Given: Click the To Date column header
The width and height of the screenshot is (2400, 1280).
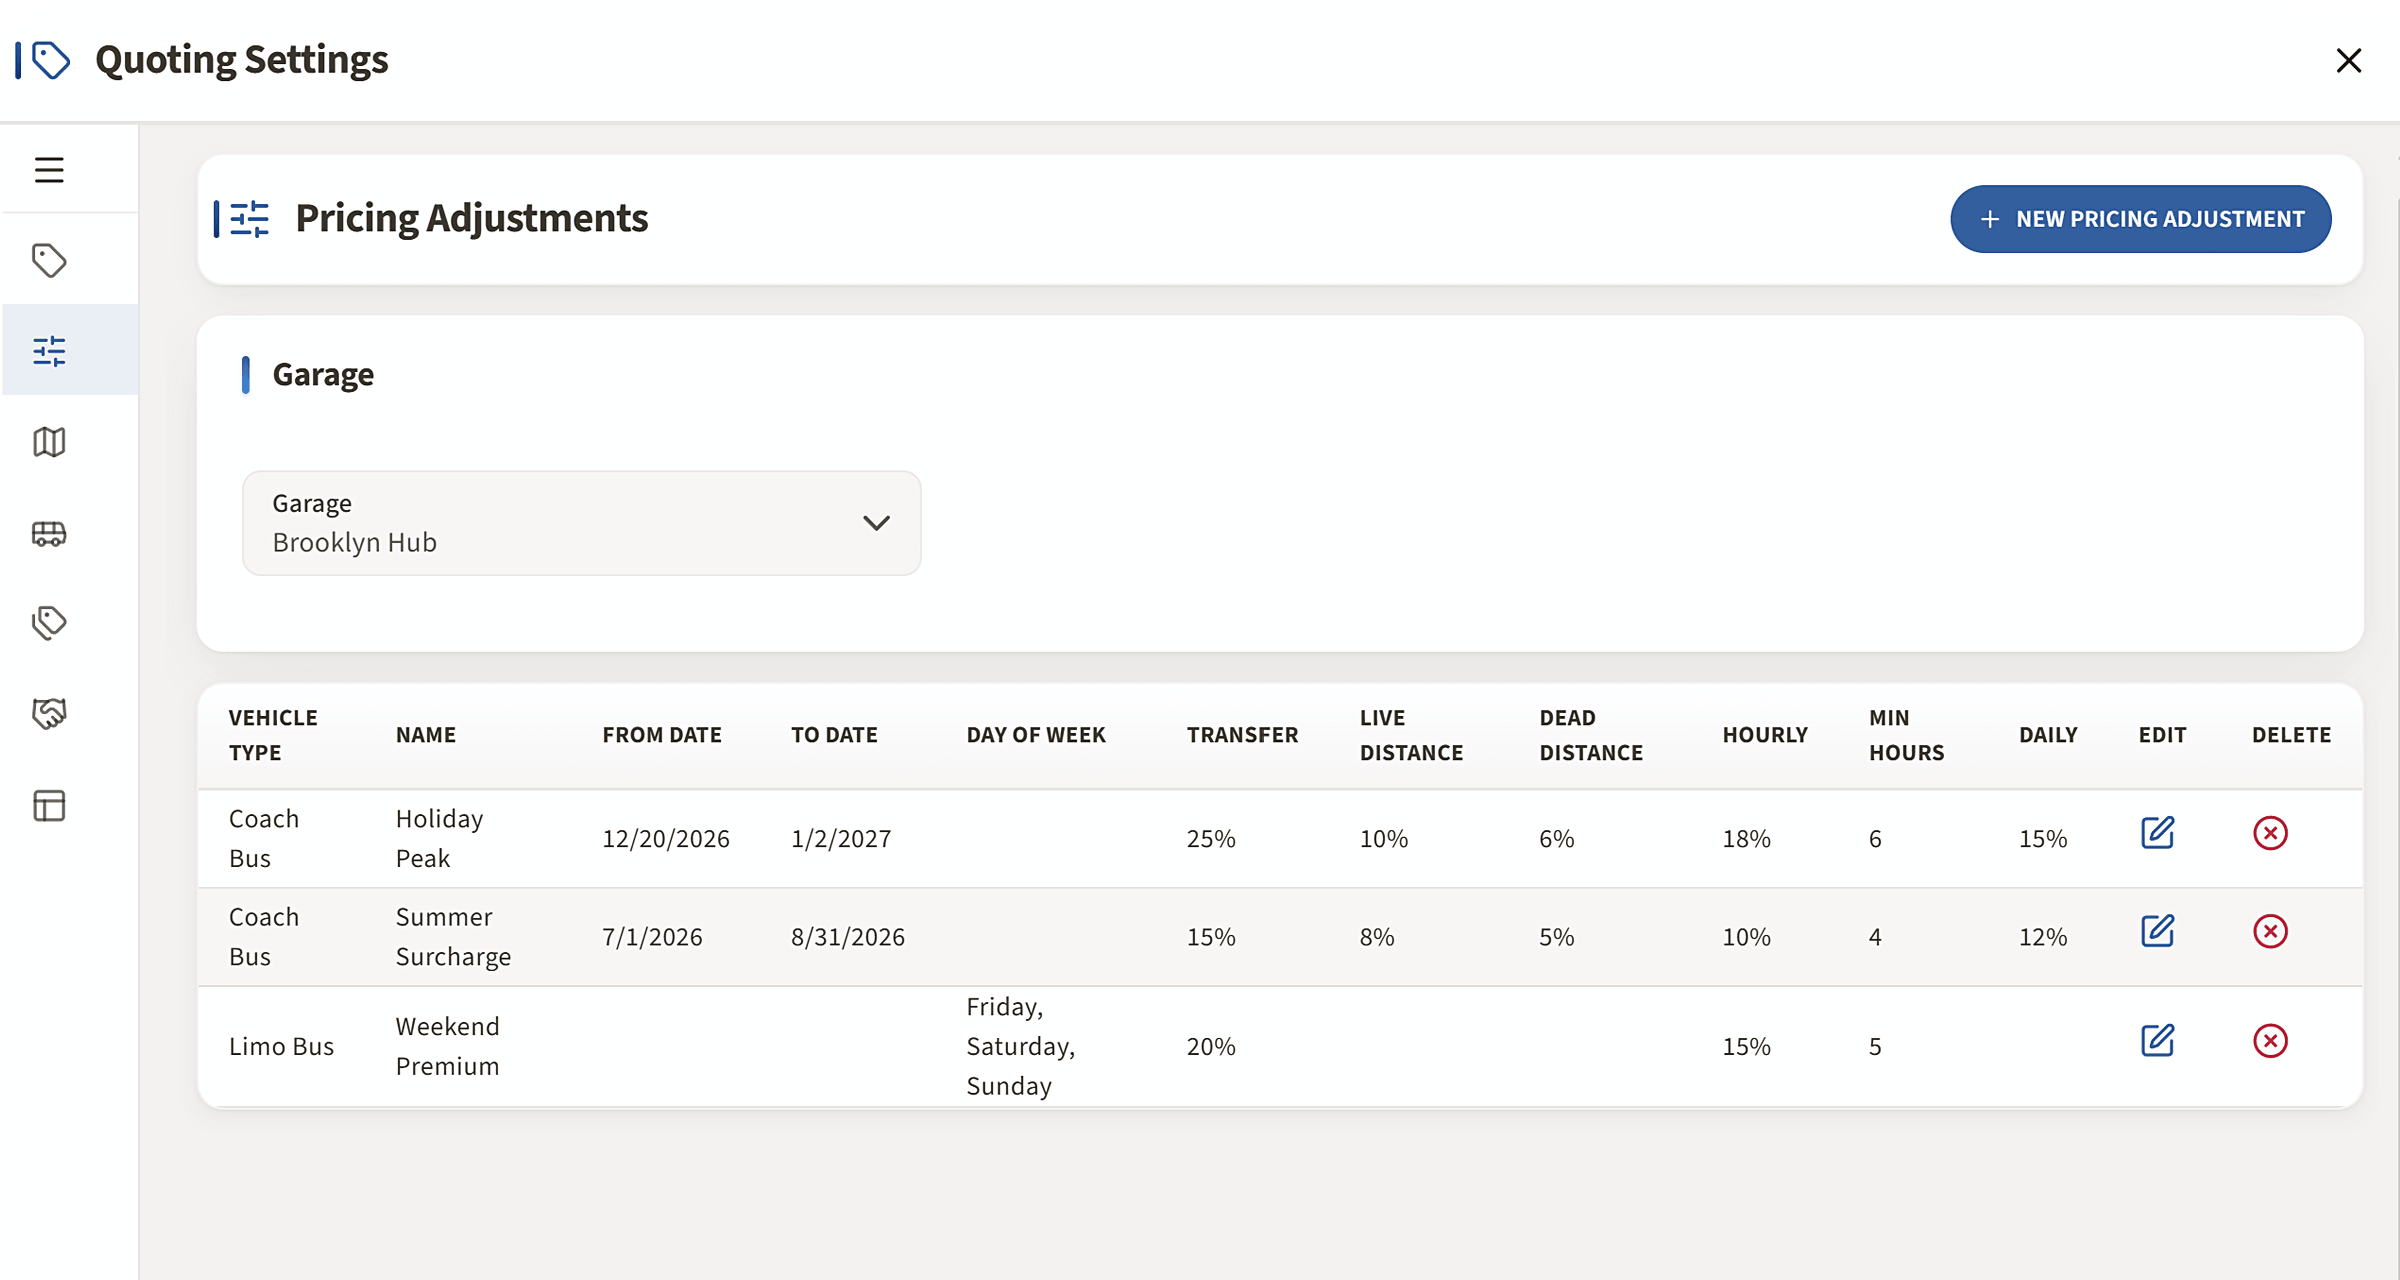Looking at the screenshot, I should [834, 735].
